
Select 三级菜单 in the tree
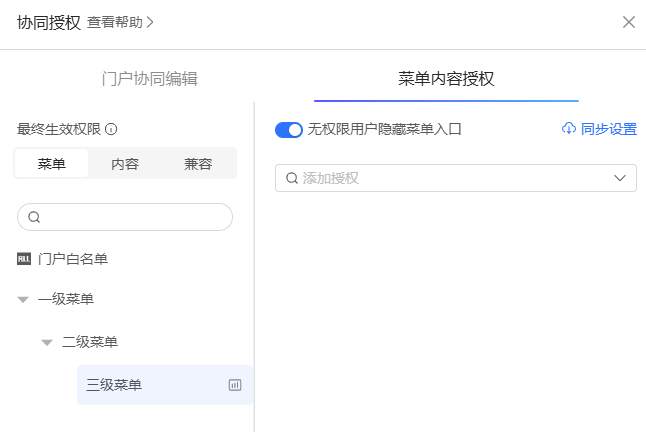click(x=114, y=385)
